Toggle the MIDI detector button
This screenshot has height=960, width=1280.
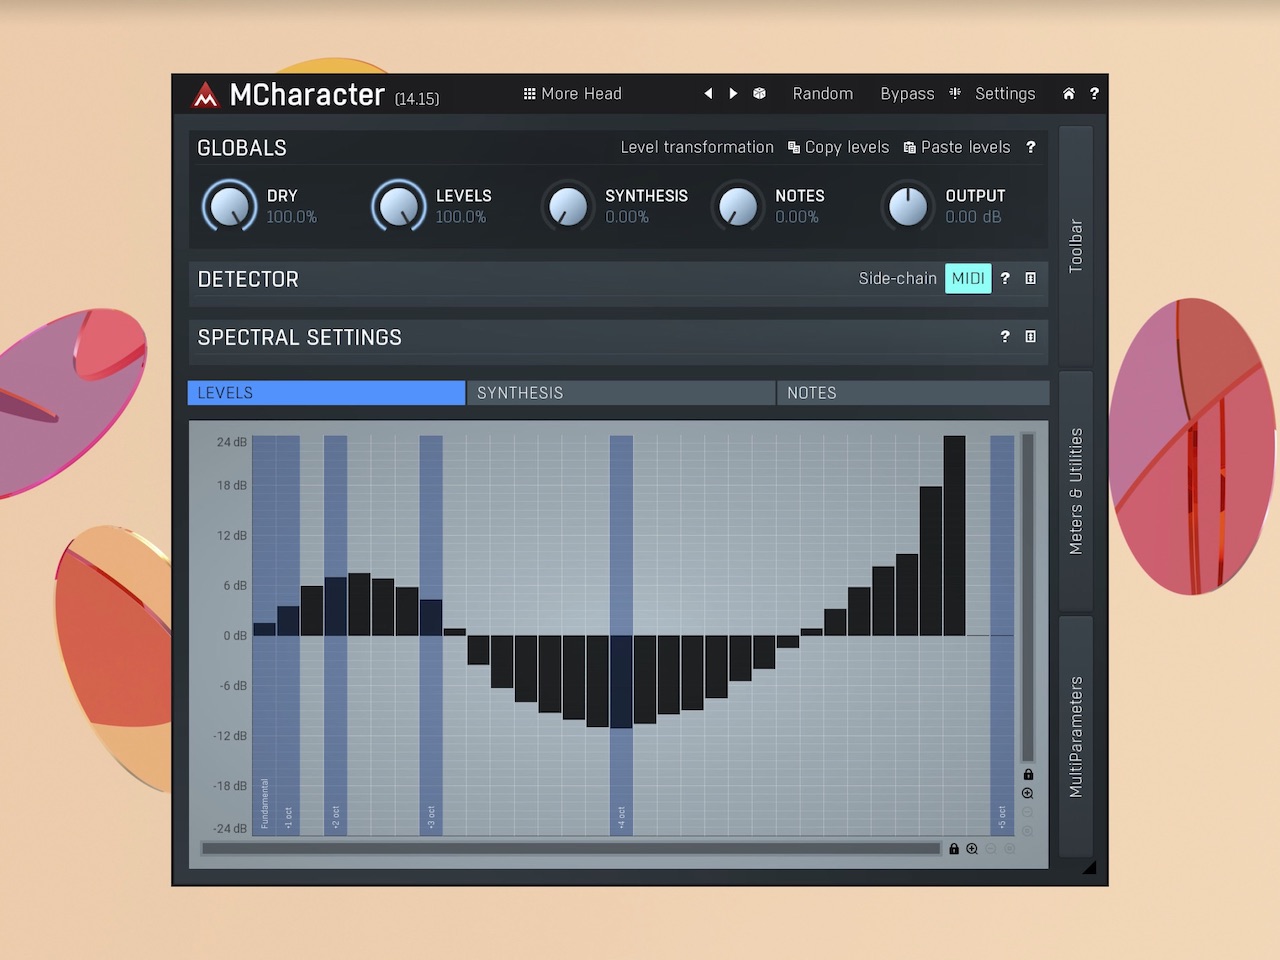pyautogui.click(x=967, y=278)
